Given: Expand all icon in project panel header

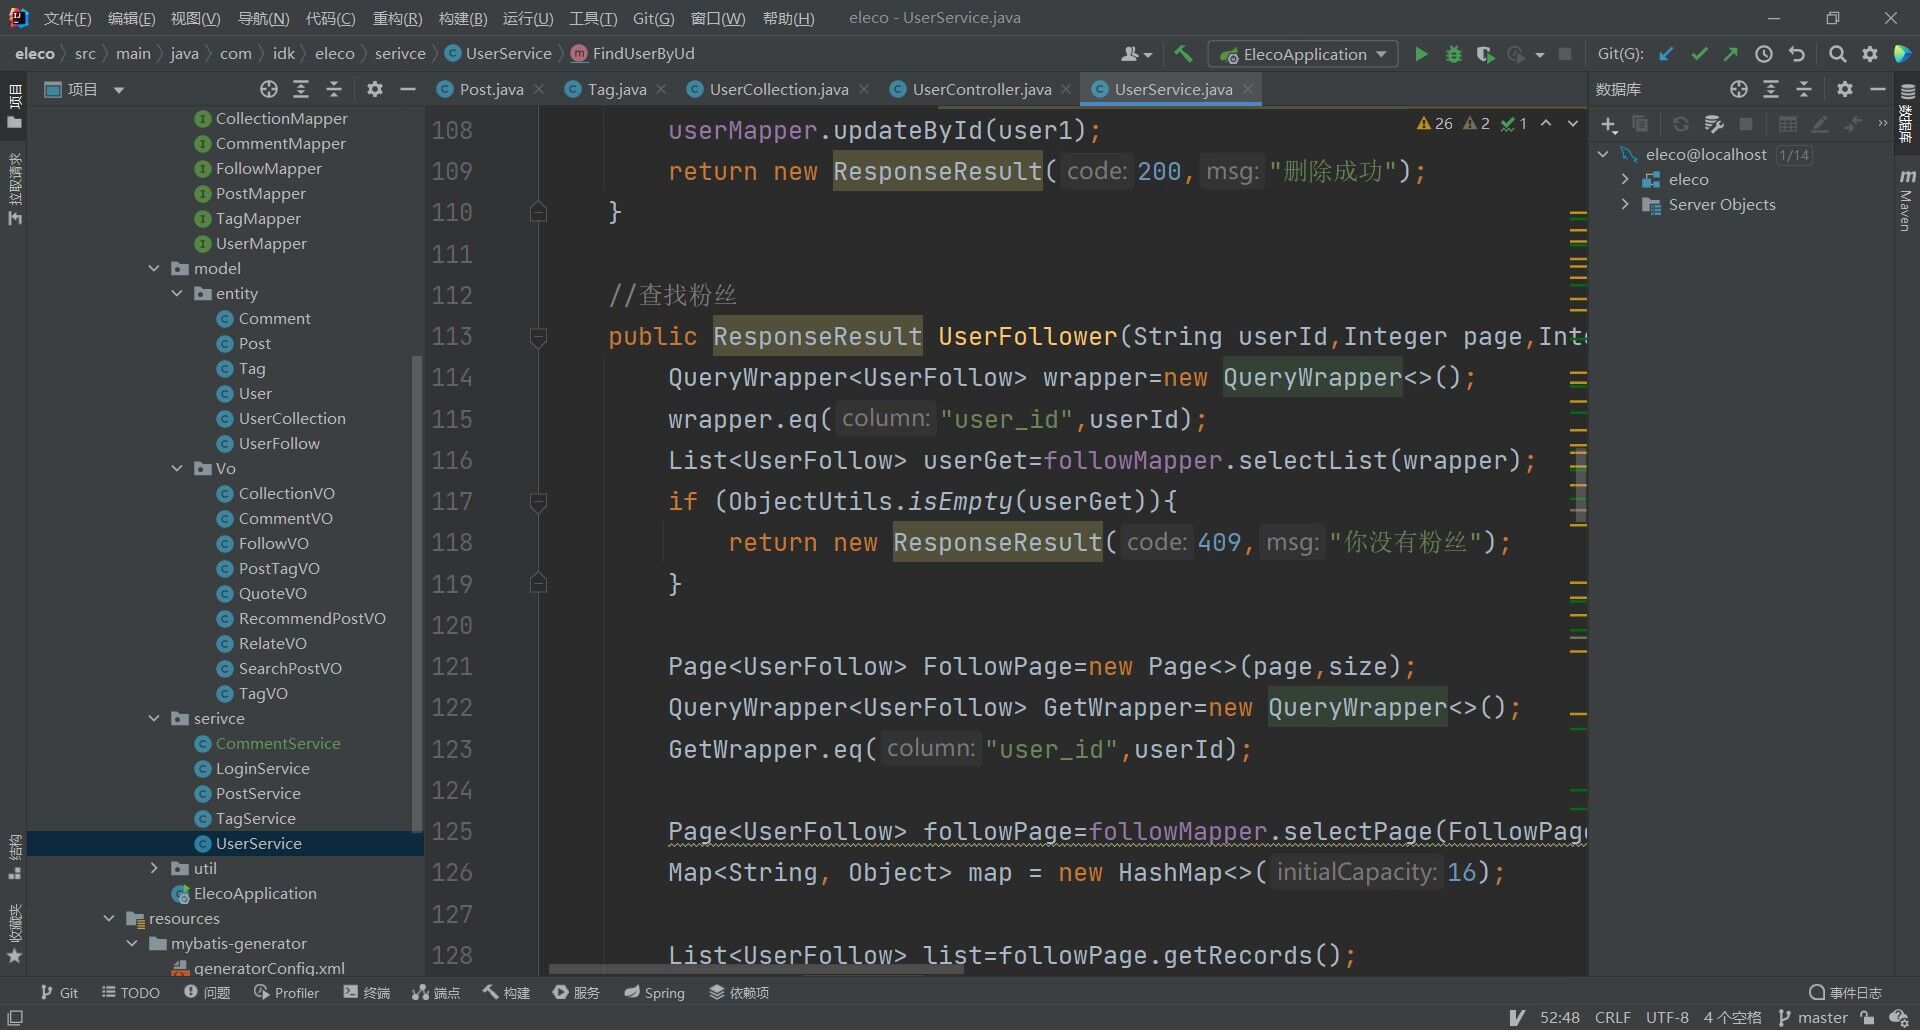Looking at the screenshot, I should coord(300,89).
